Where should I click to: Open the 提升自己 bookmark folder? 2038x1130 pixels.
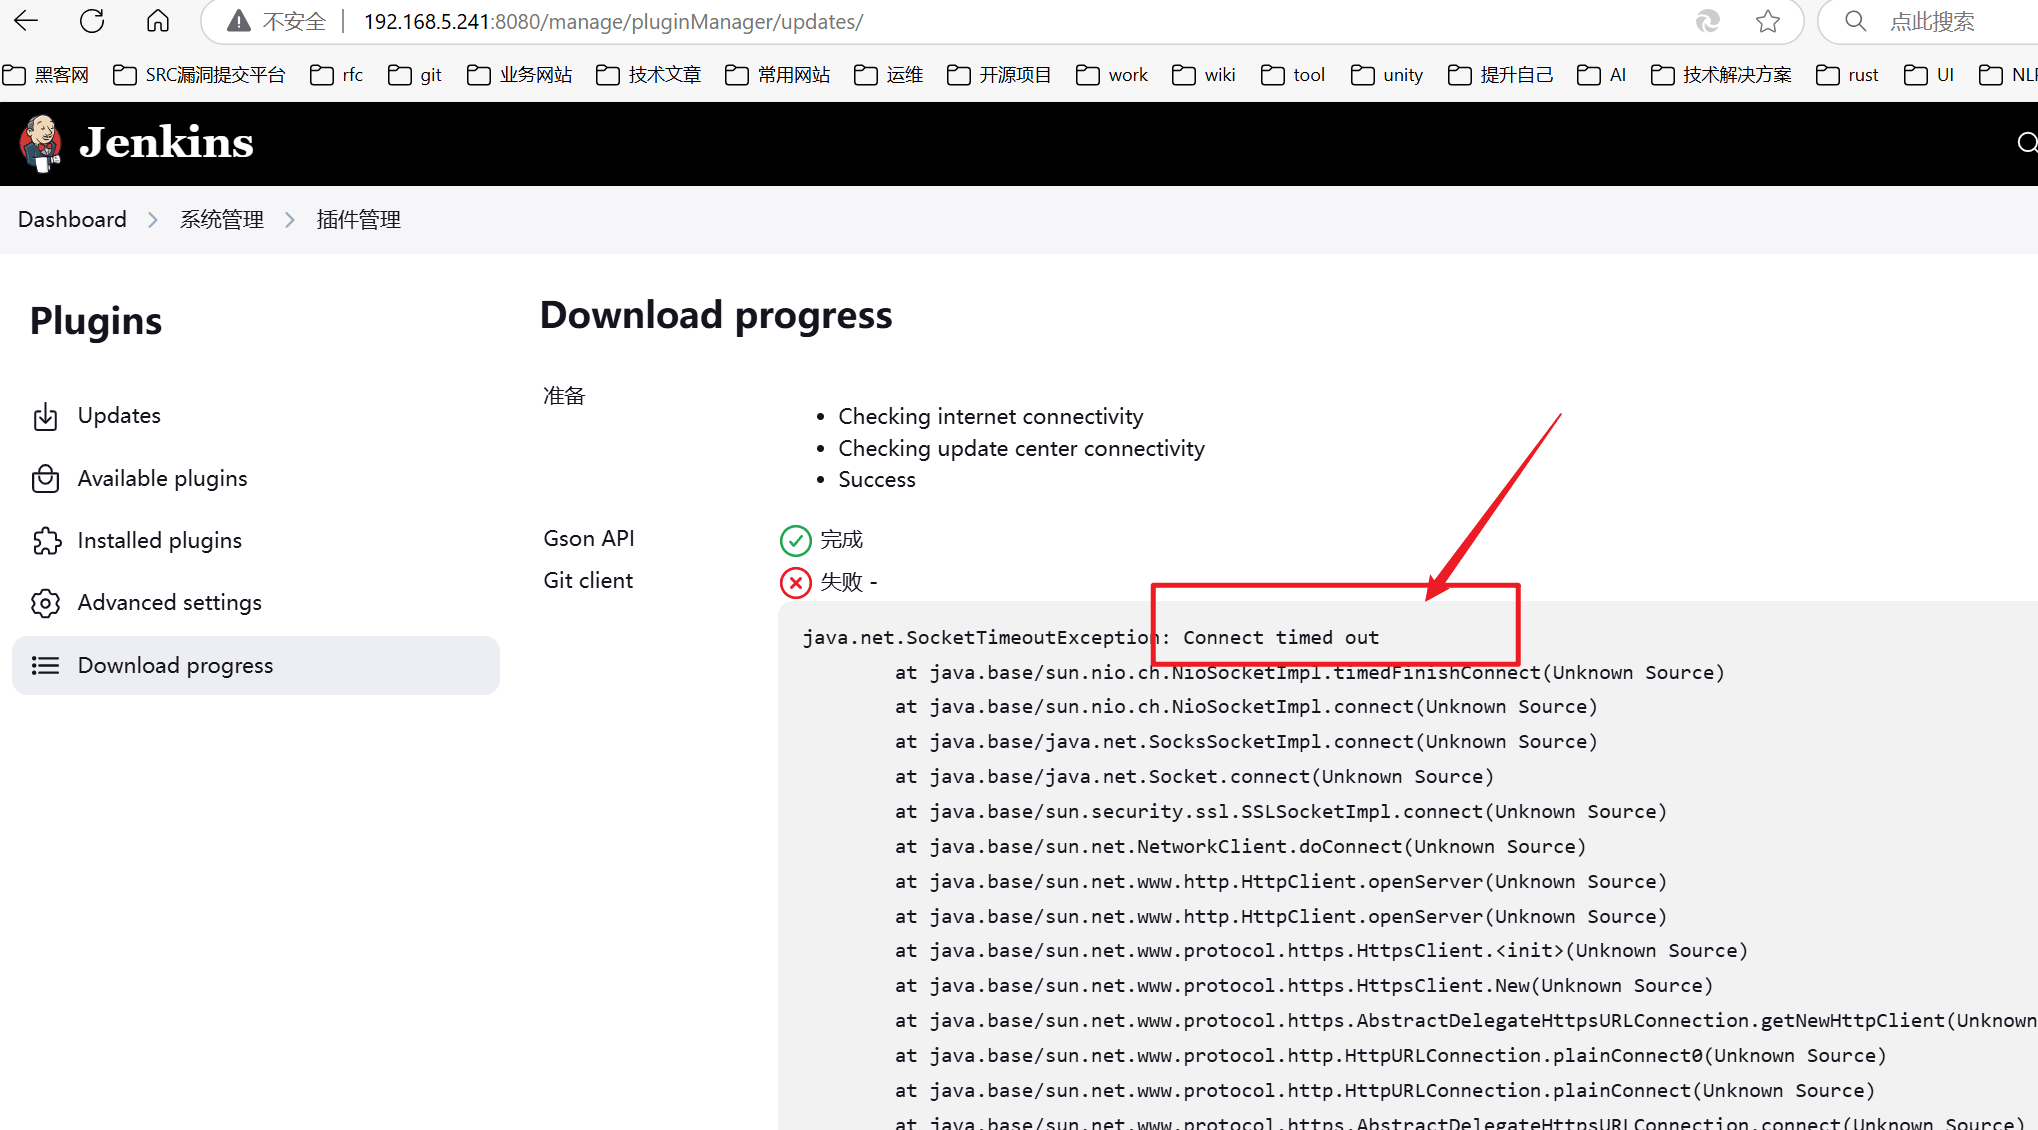click(x=1501, y=75)
